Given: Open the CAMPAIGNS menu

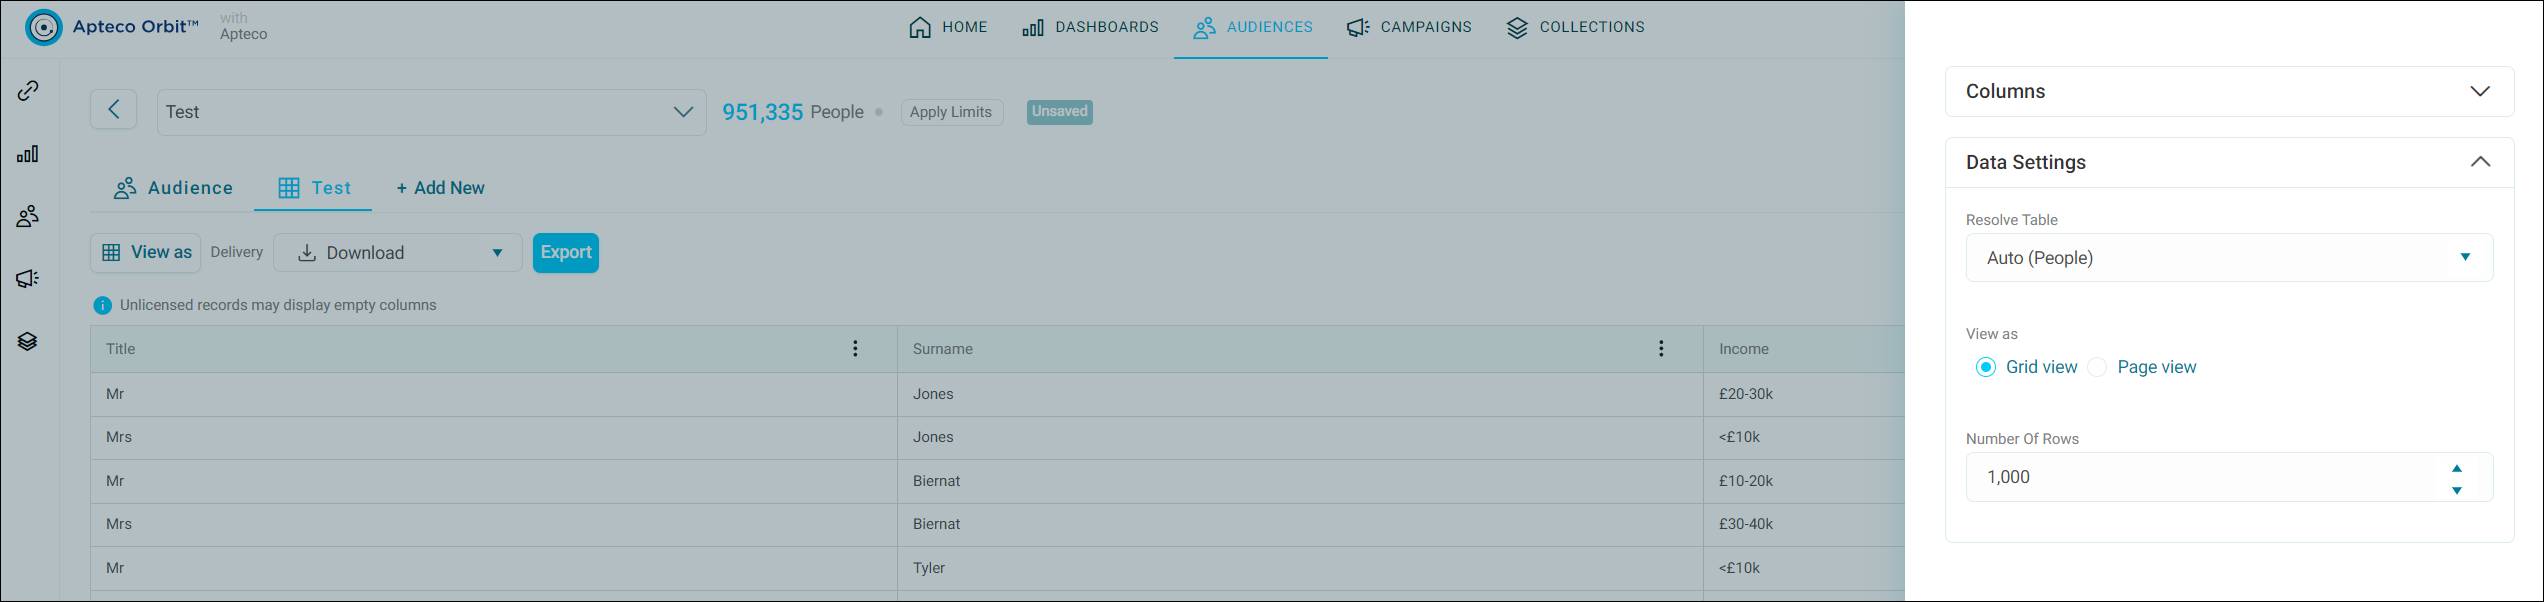Looking at the screenshot, I should click(x=1409, y=27).
